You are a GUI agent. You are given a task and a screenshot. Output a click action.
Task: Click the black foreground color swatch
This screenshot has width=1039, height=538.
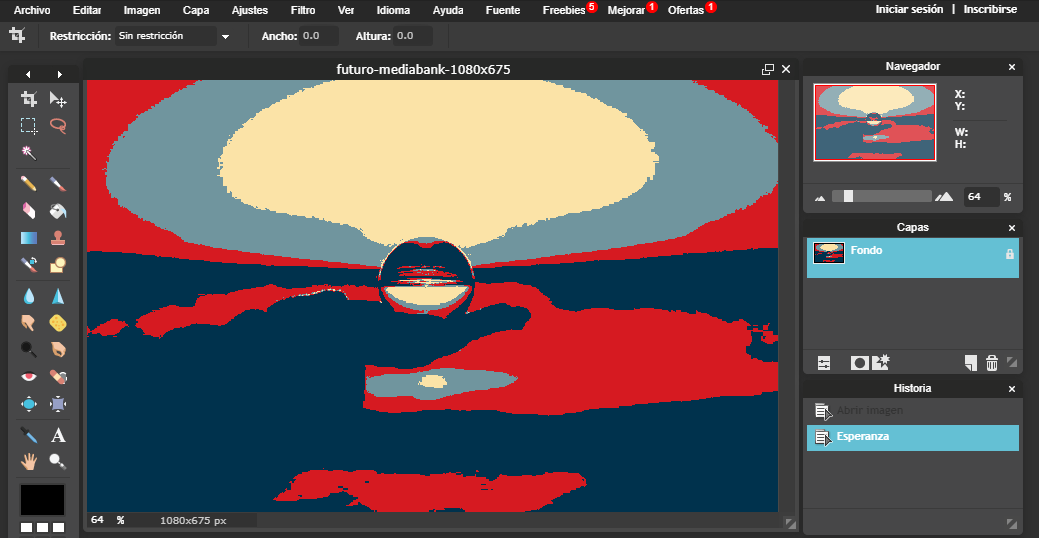pos(42,500)
